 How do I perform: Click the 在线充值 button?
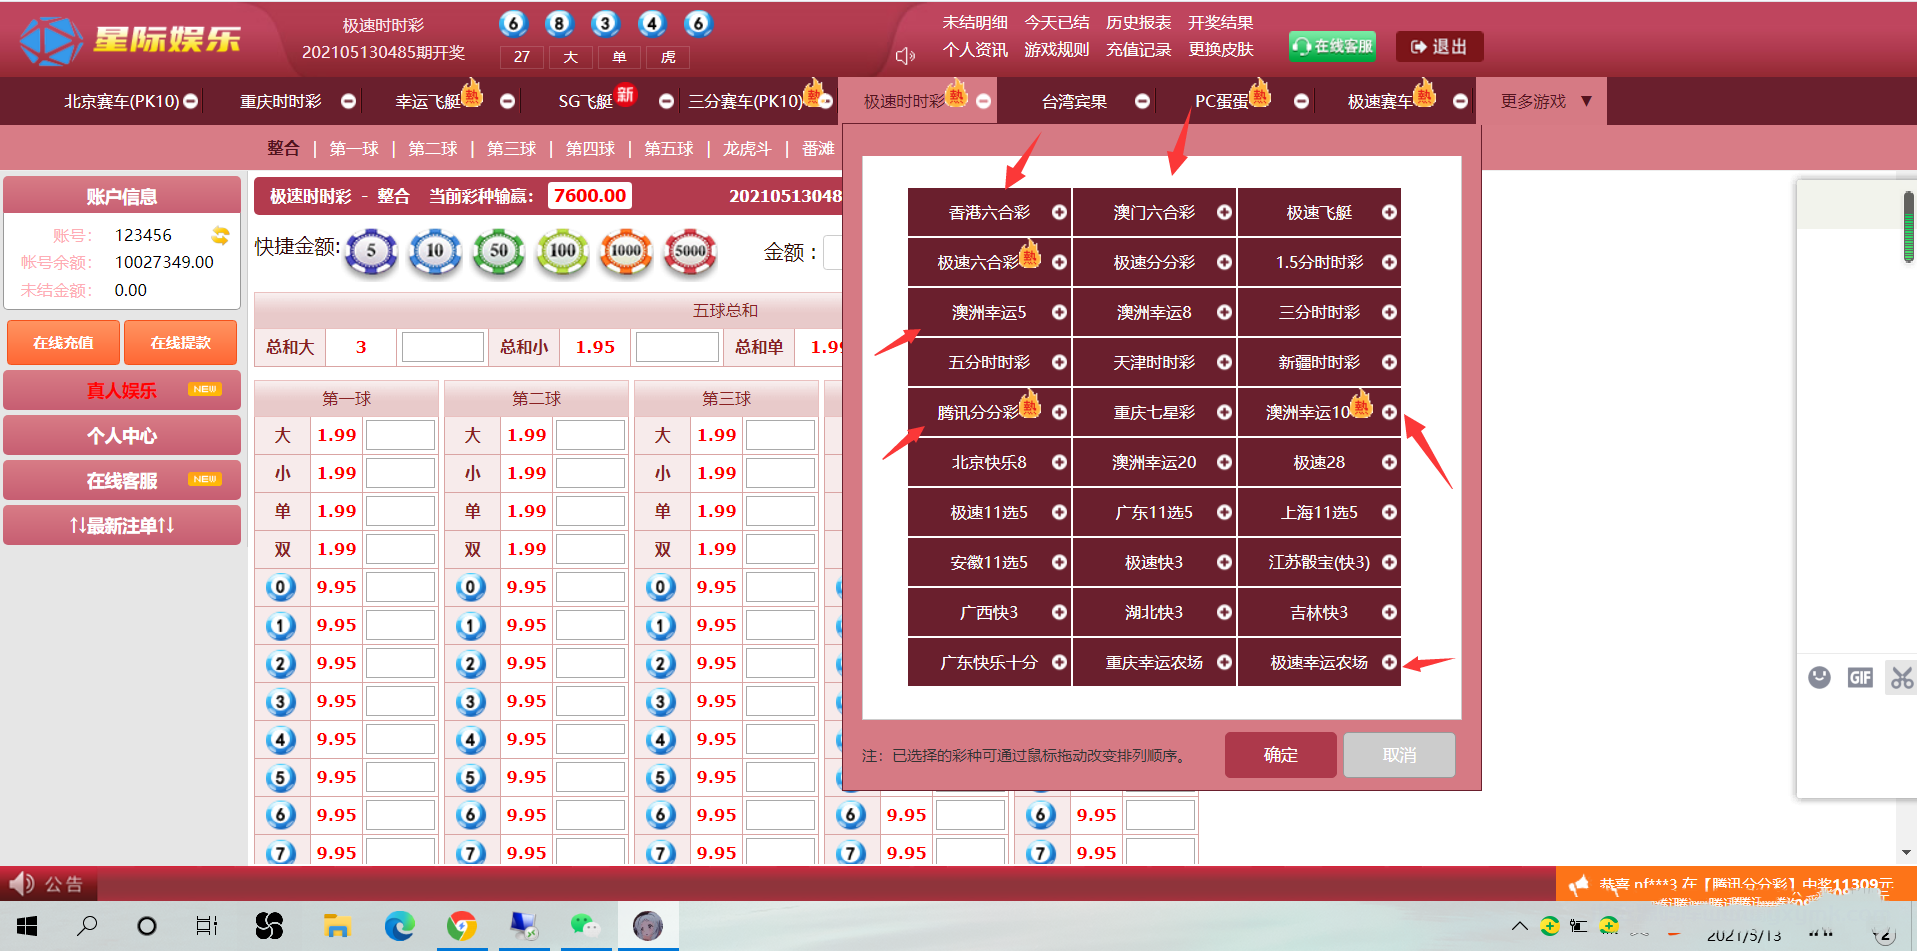tap(63, 343)
